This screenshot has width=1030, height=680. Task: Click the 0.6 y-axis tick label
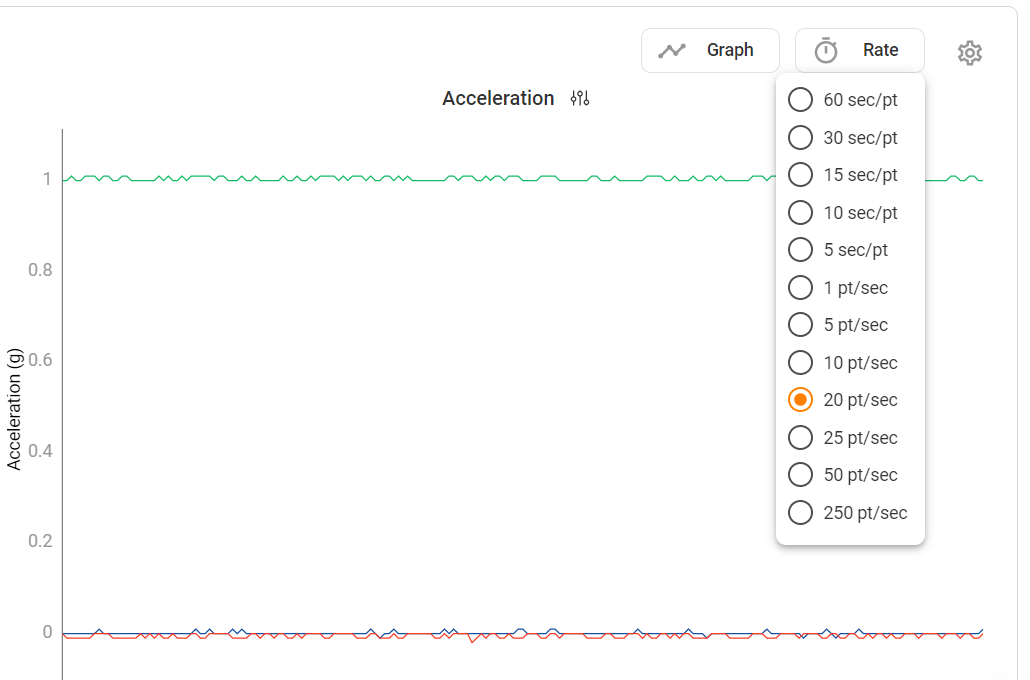pyautogui.click(x=40, y=360)
